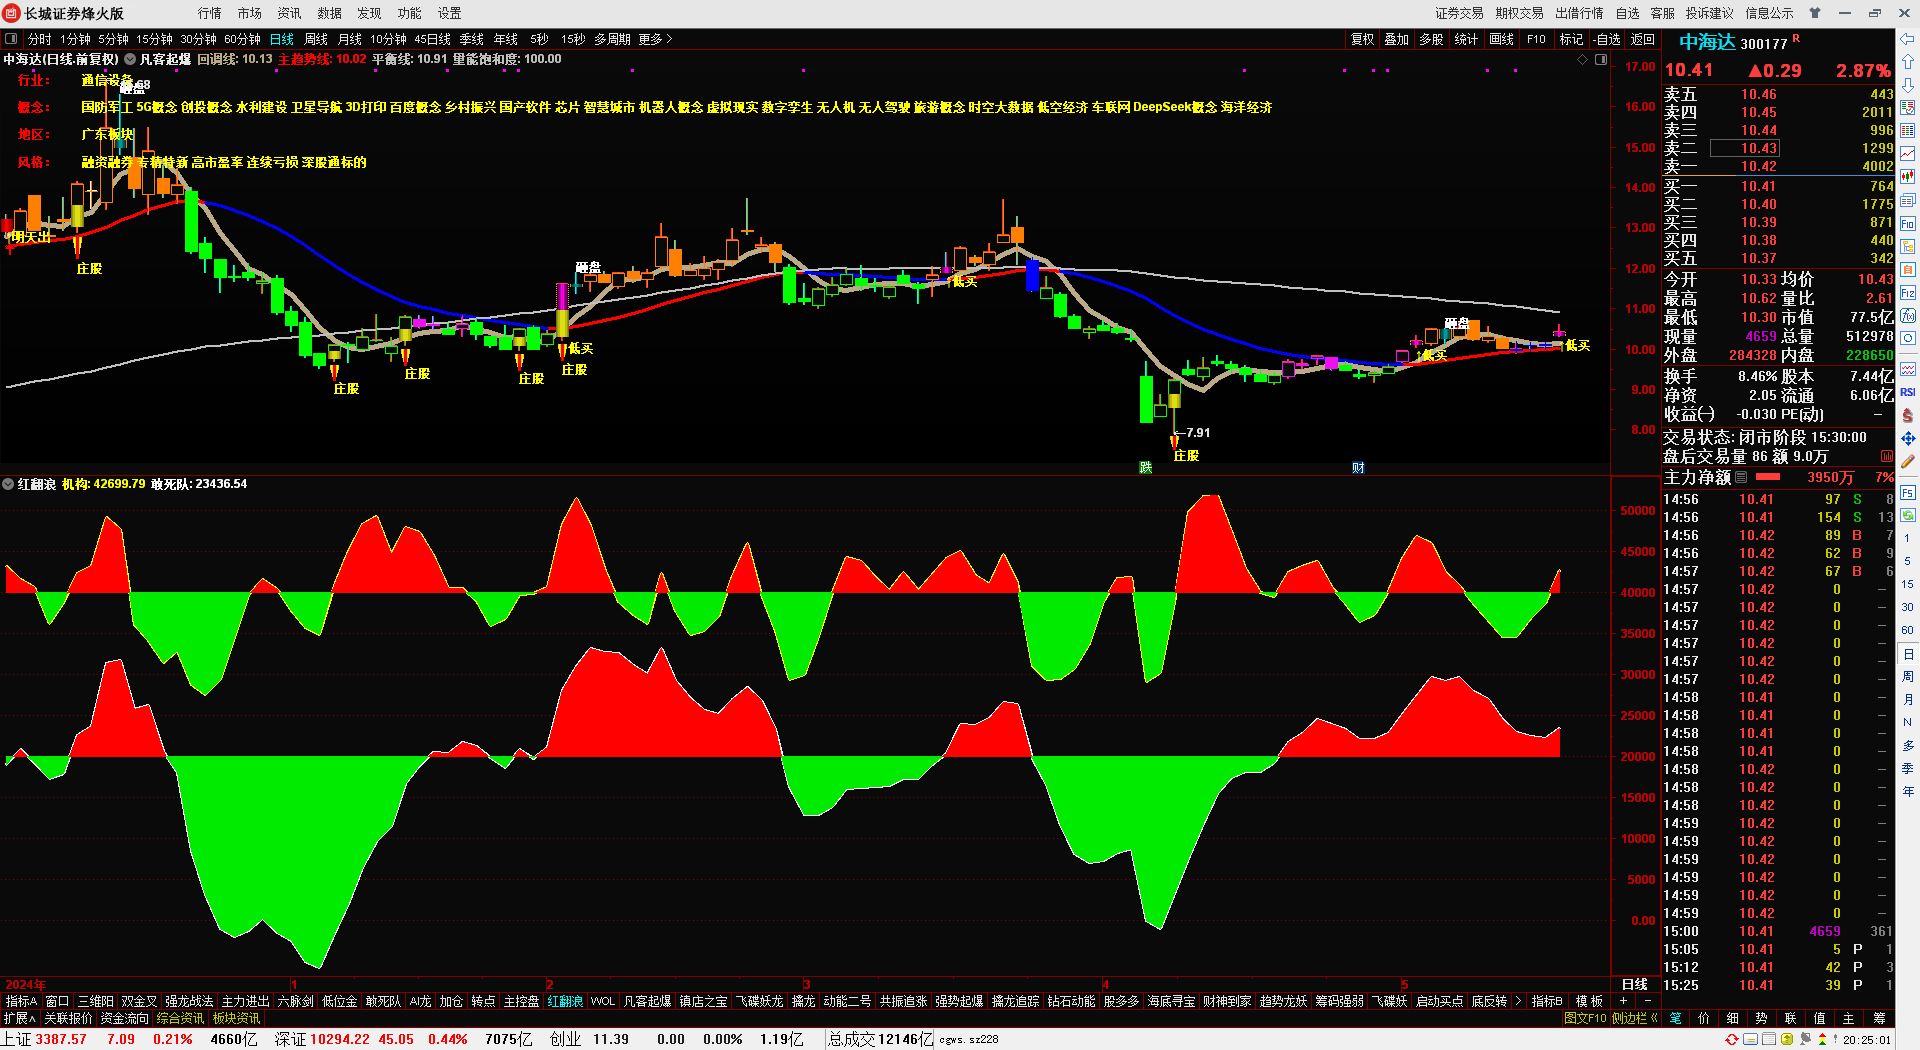Click the minus zoom button beside 模板
This screenshot has width=1920, height=1050.
pyautogui.click(x=1647, y=1001)
